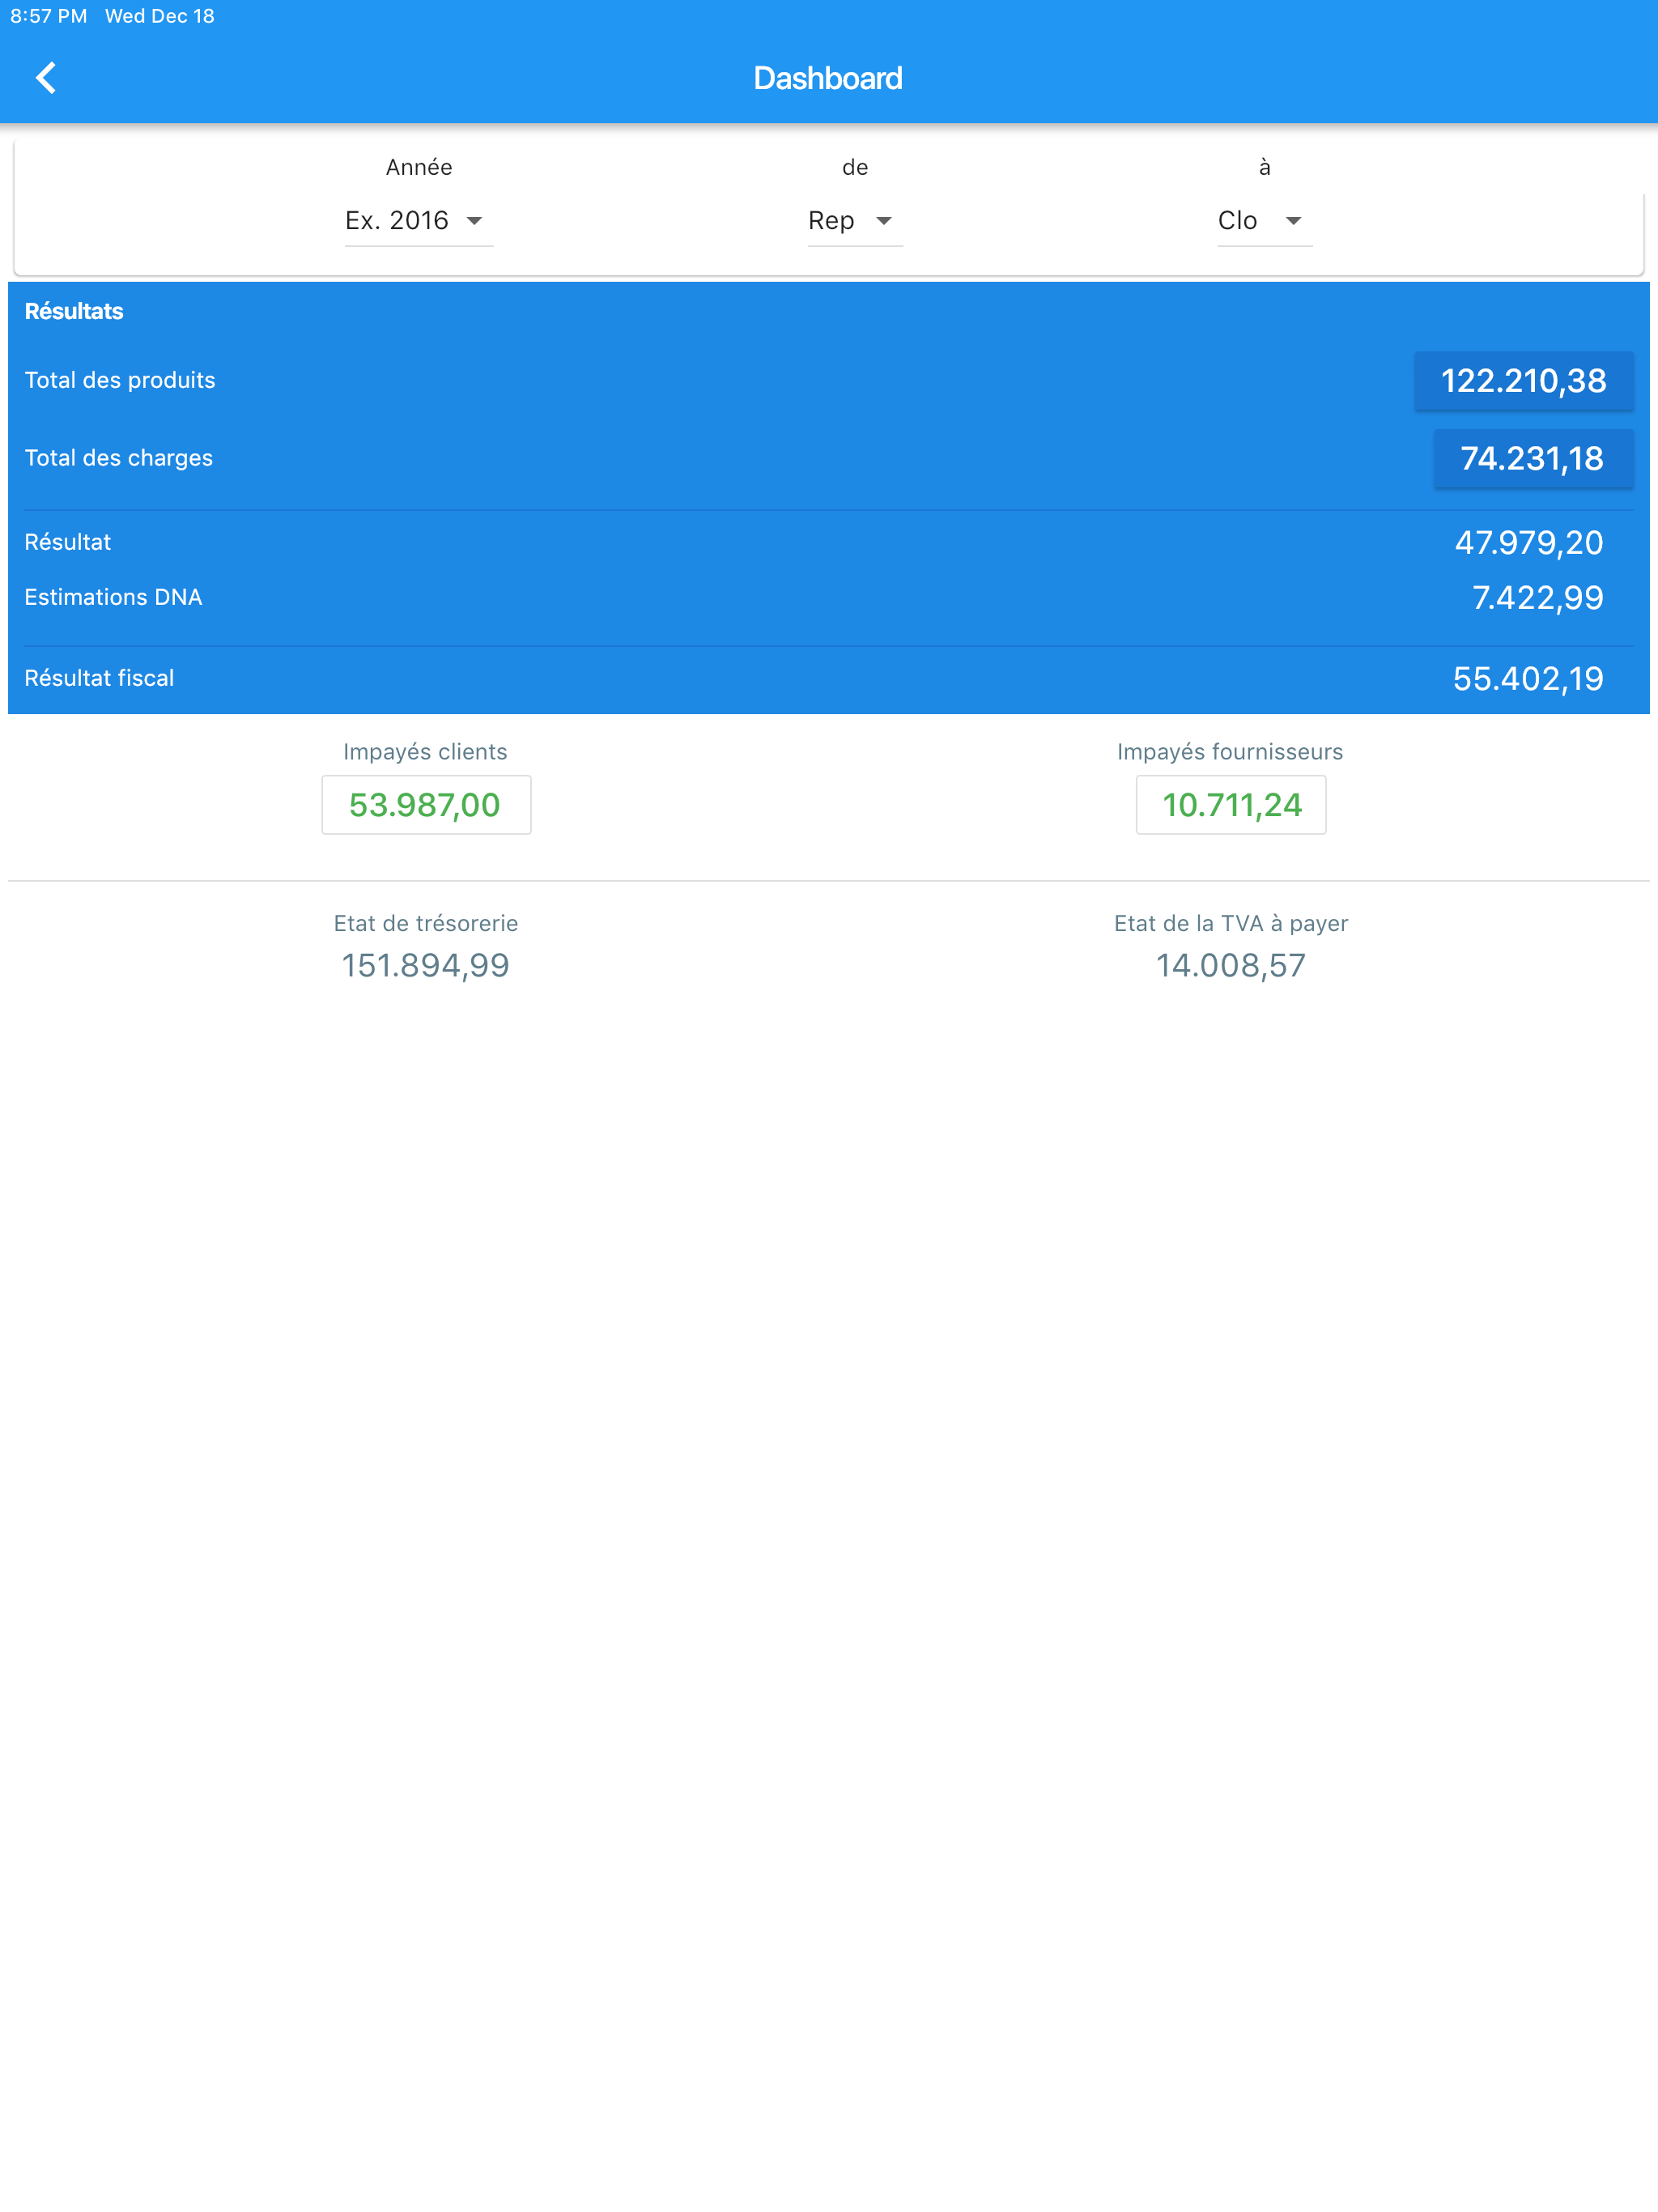Screen dimensions: 1658x2212
Task: Click the Total des produits label
Action: (x=120, y=380)
